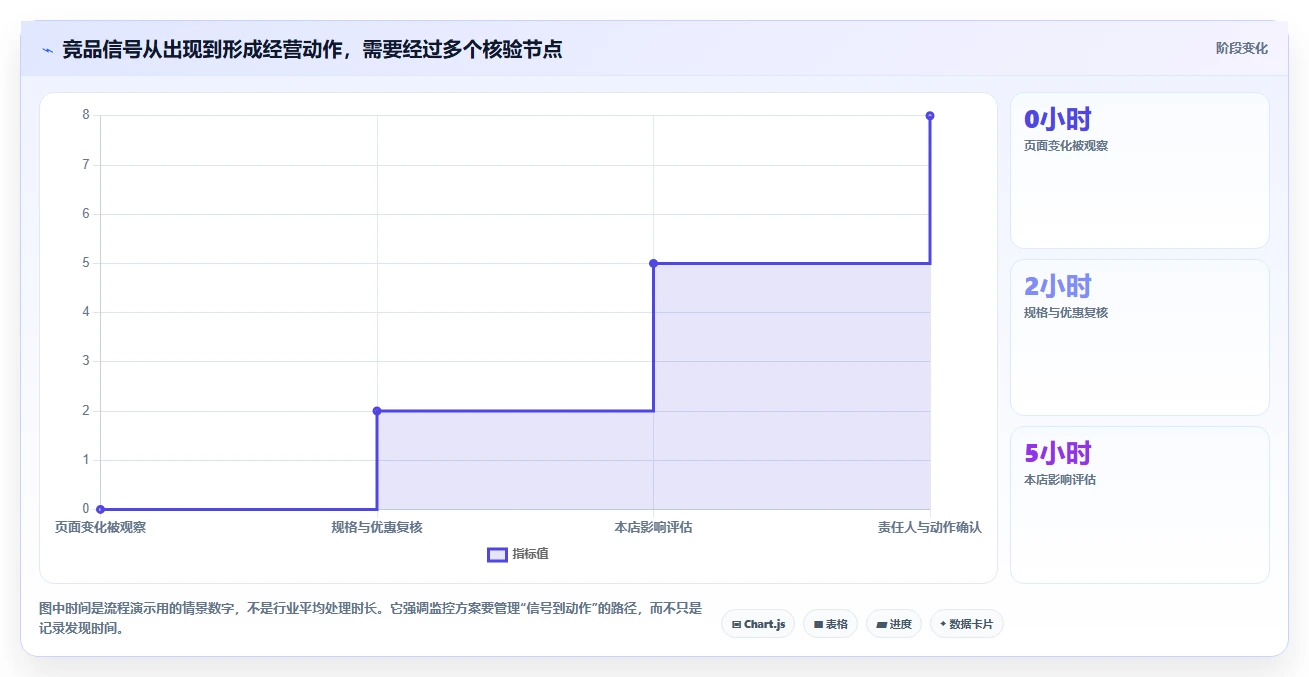Select the 进度 tag chip
1309x677 pixels.
pos(893,624)
